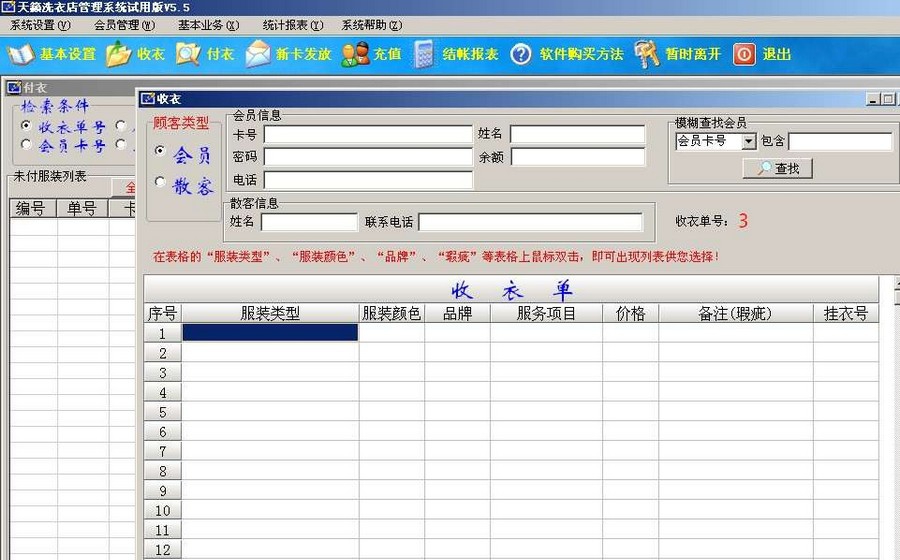Click 暂时离开 toolbar label
Viewport: 900px width, 560px height.
(x=693, y=55)
